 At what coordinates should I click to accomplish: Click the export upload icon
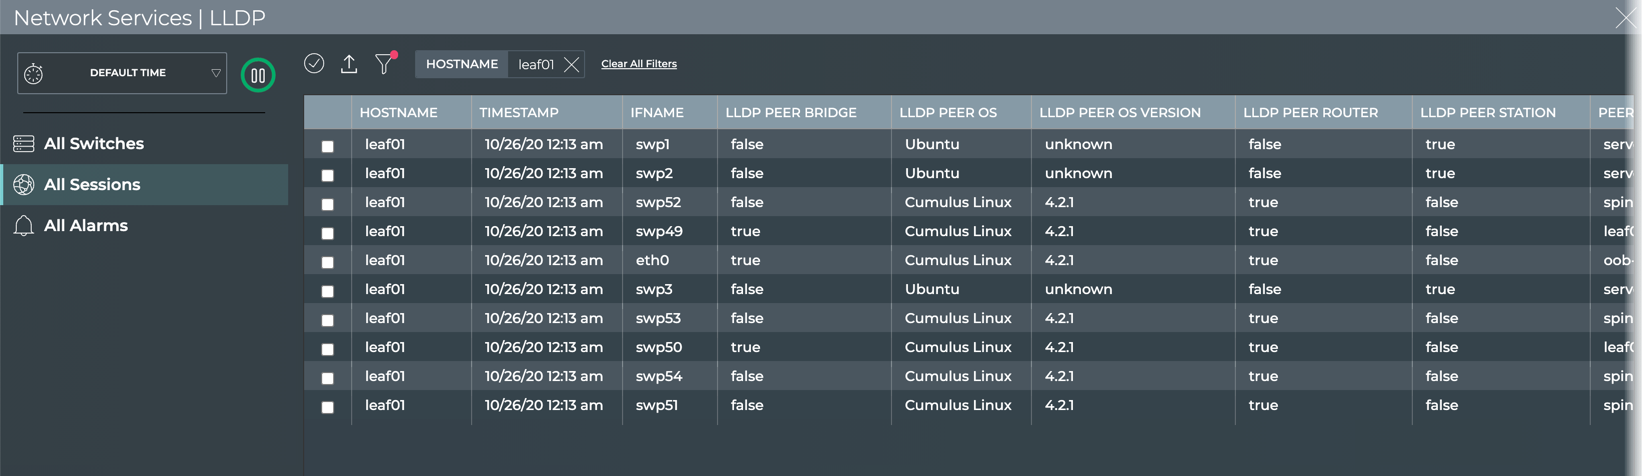pyautogui.click(x=349, y=64)
